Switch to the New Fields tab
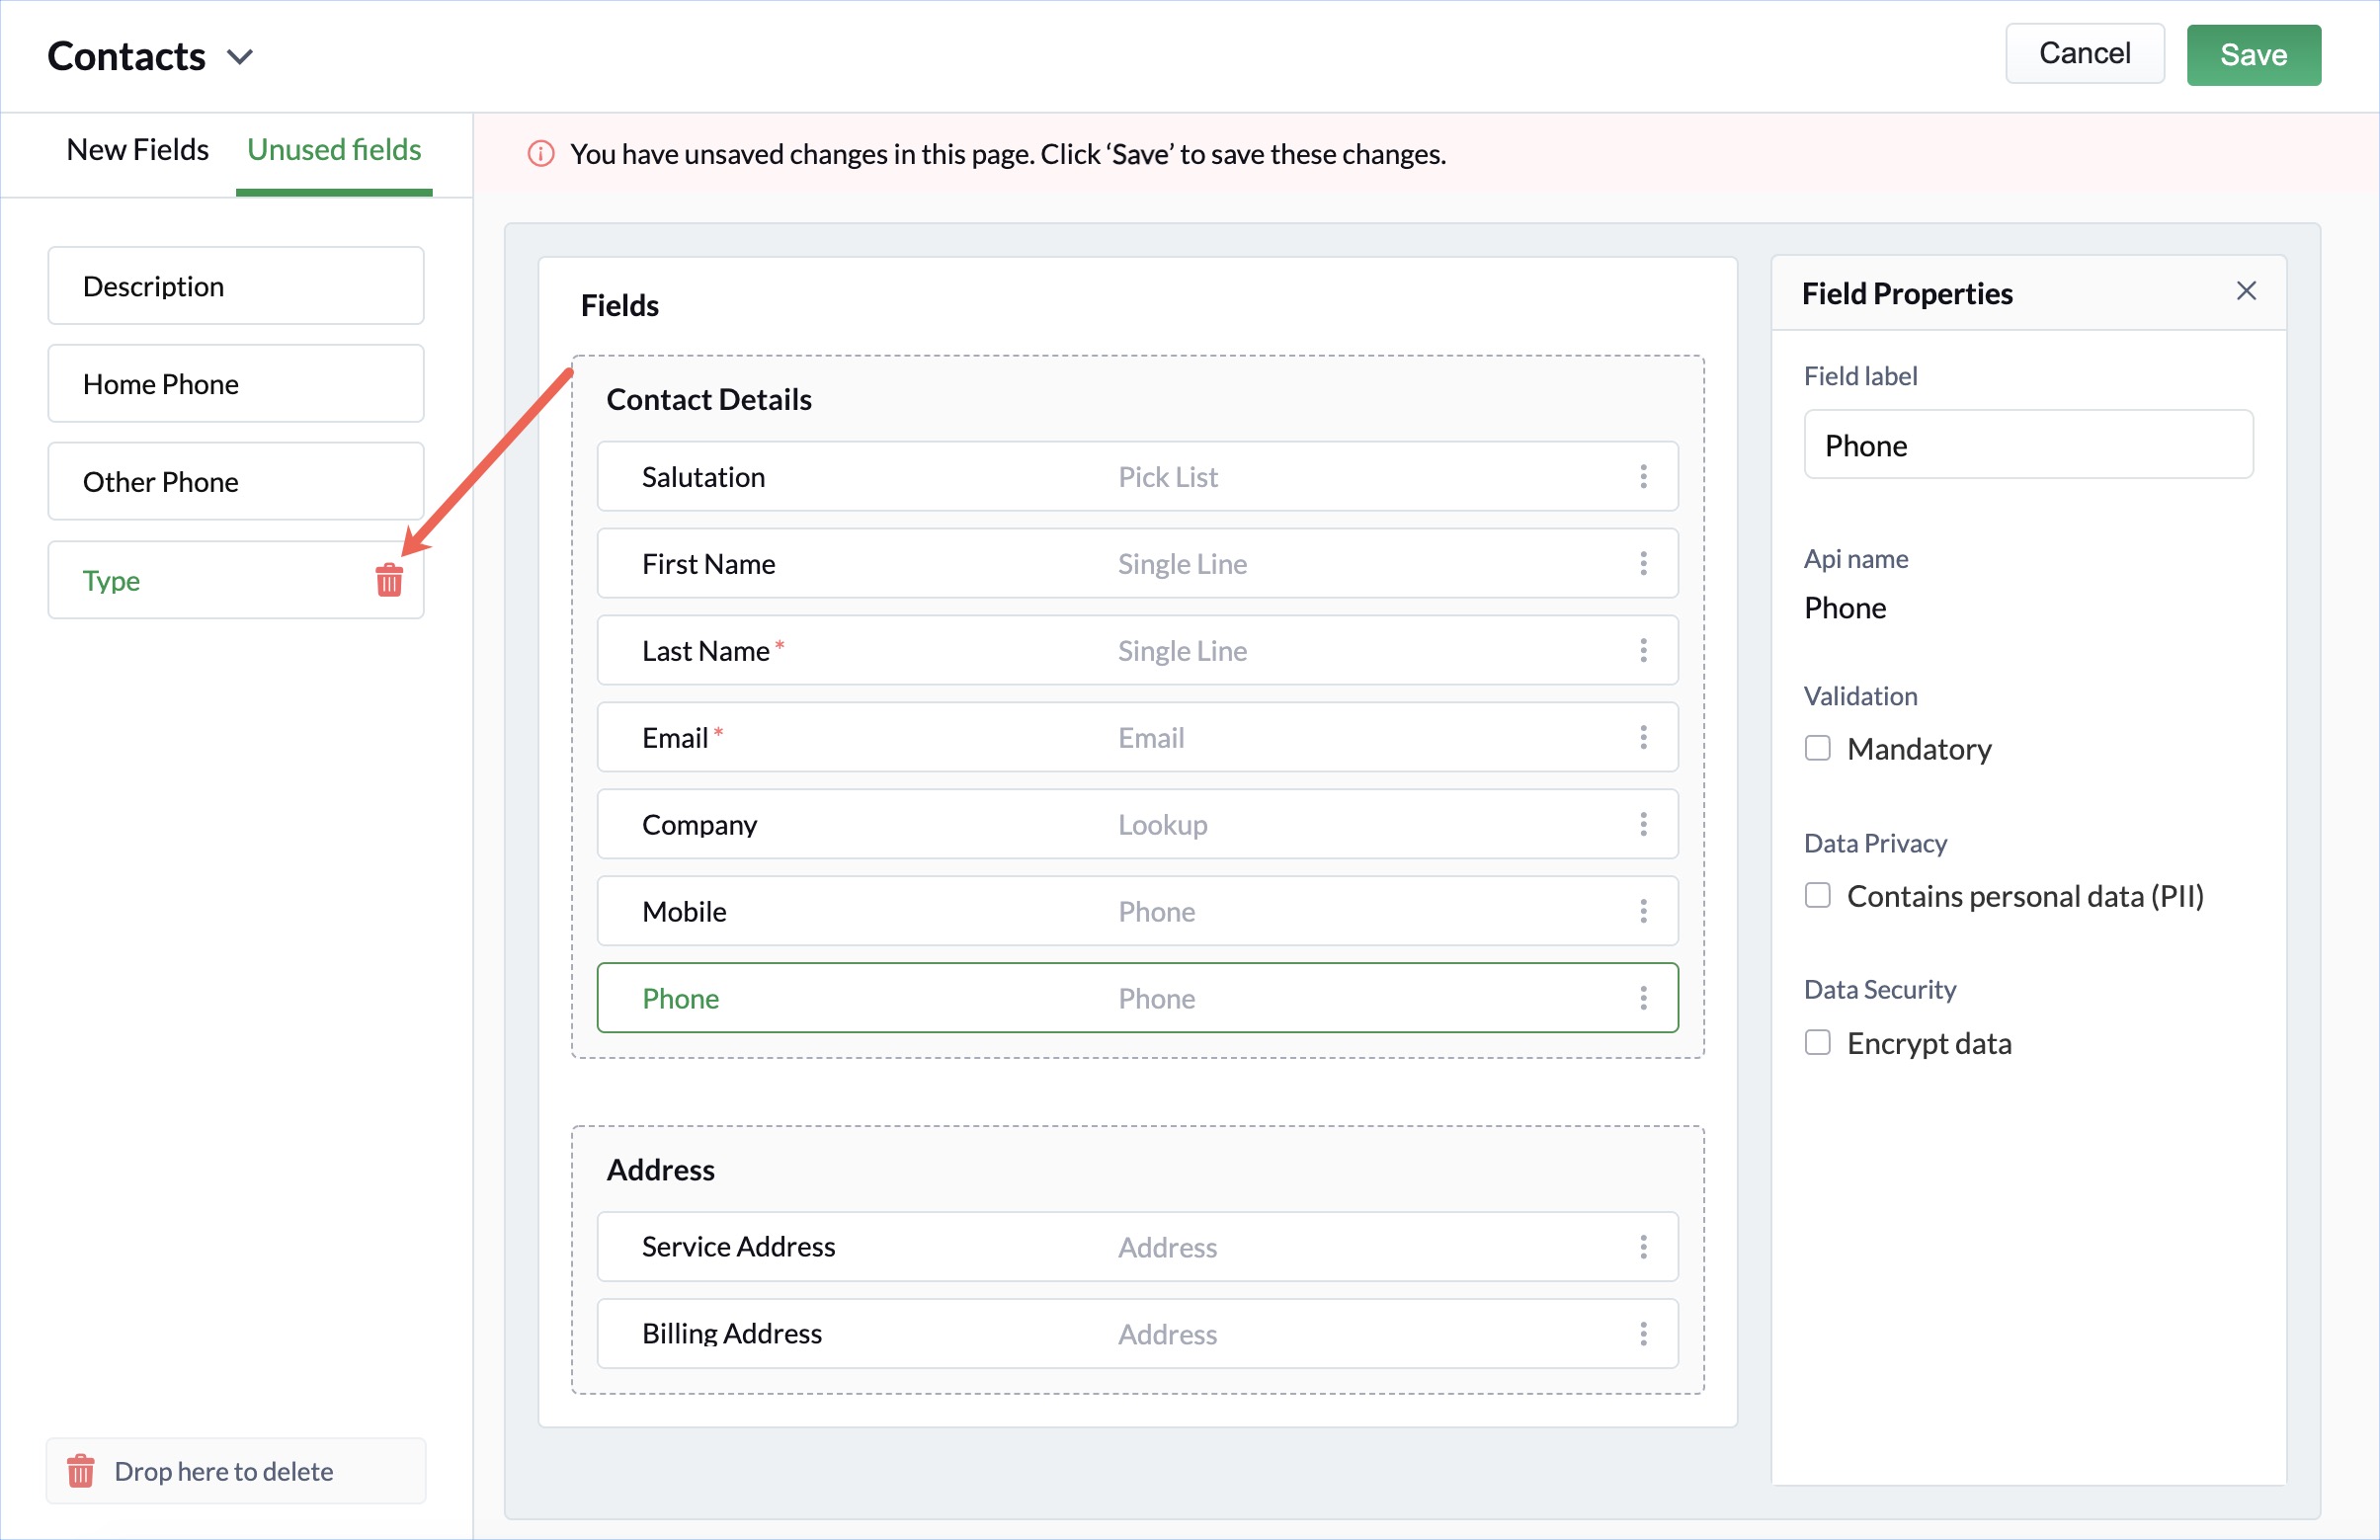Screen dimensions: 2380x1540 tap(137, 150)
